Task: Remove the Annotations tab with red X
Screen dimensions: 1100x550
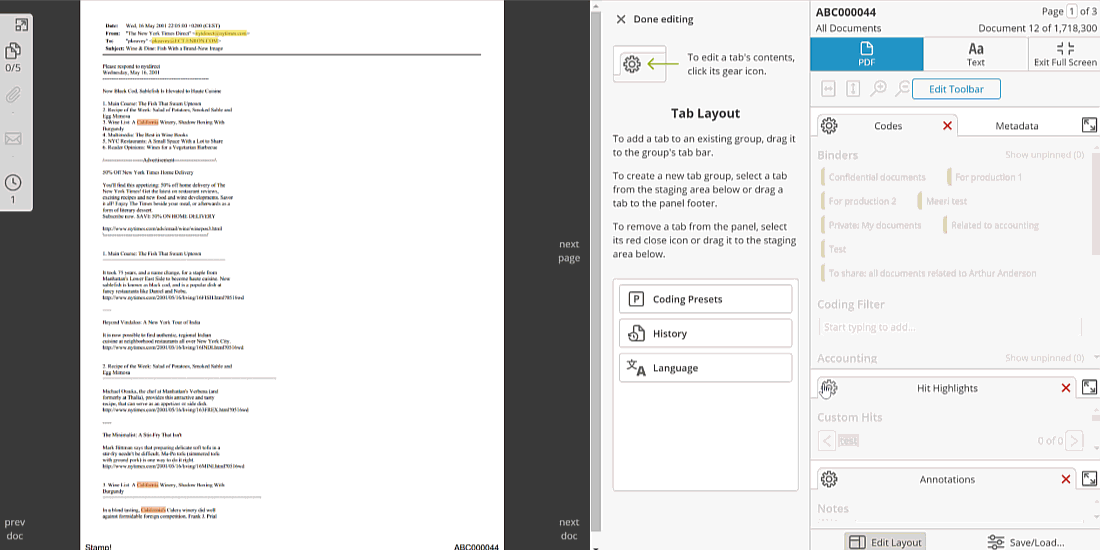Action: pos(1066,479)
